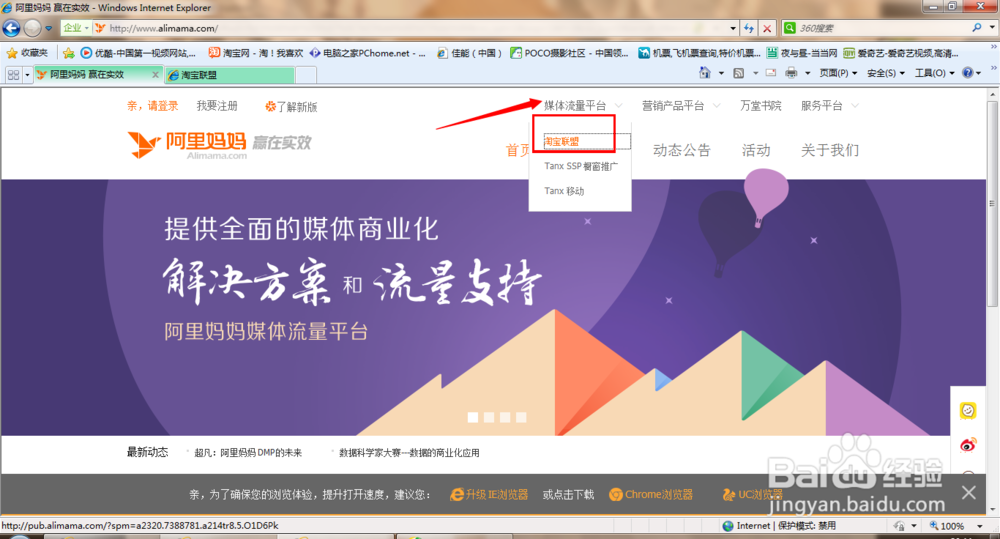
Task: Click the Home icon in command bar
Action: click(x=705, y=73)
